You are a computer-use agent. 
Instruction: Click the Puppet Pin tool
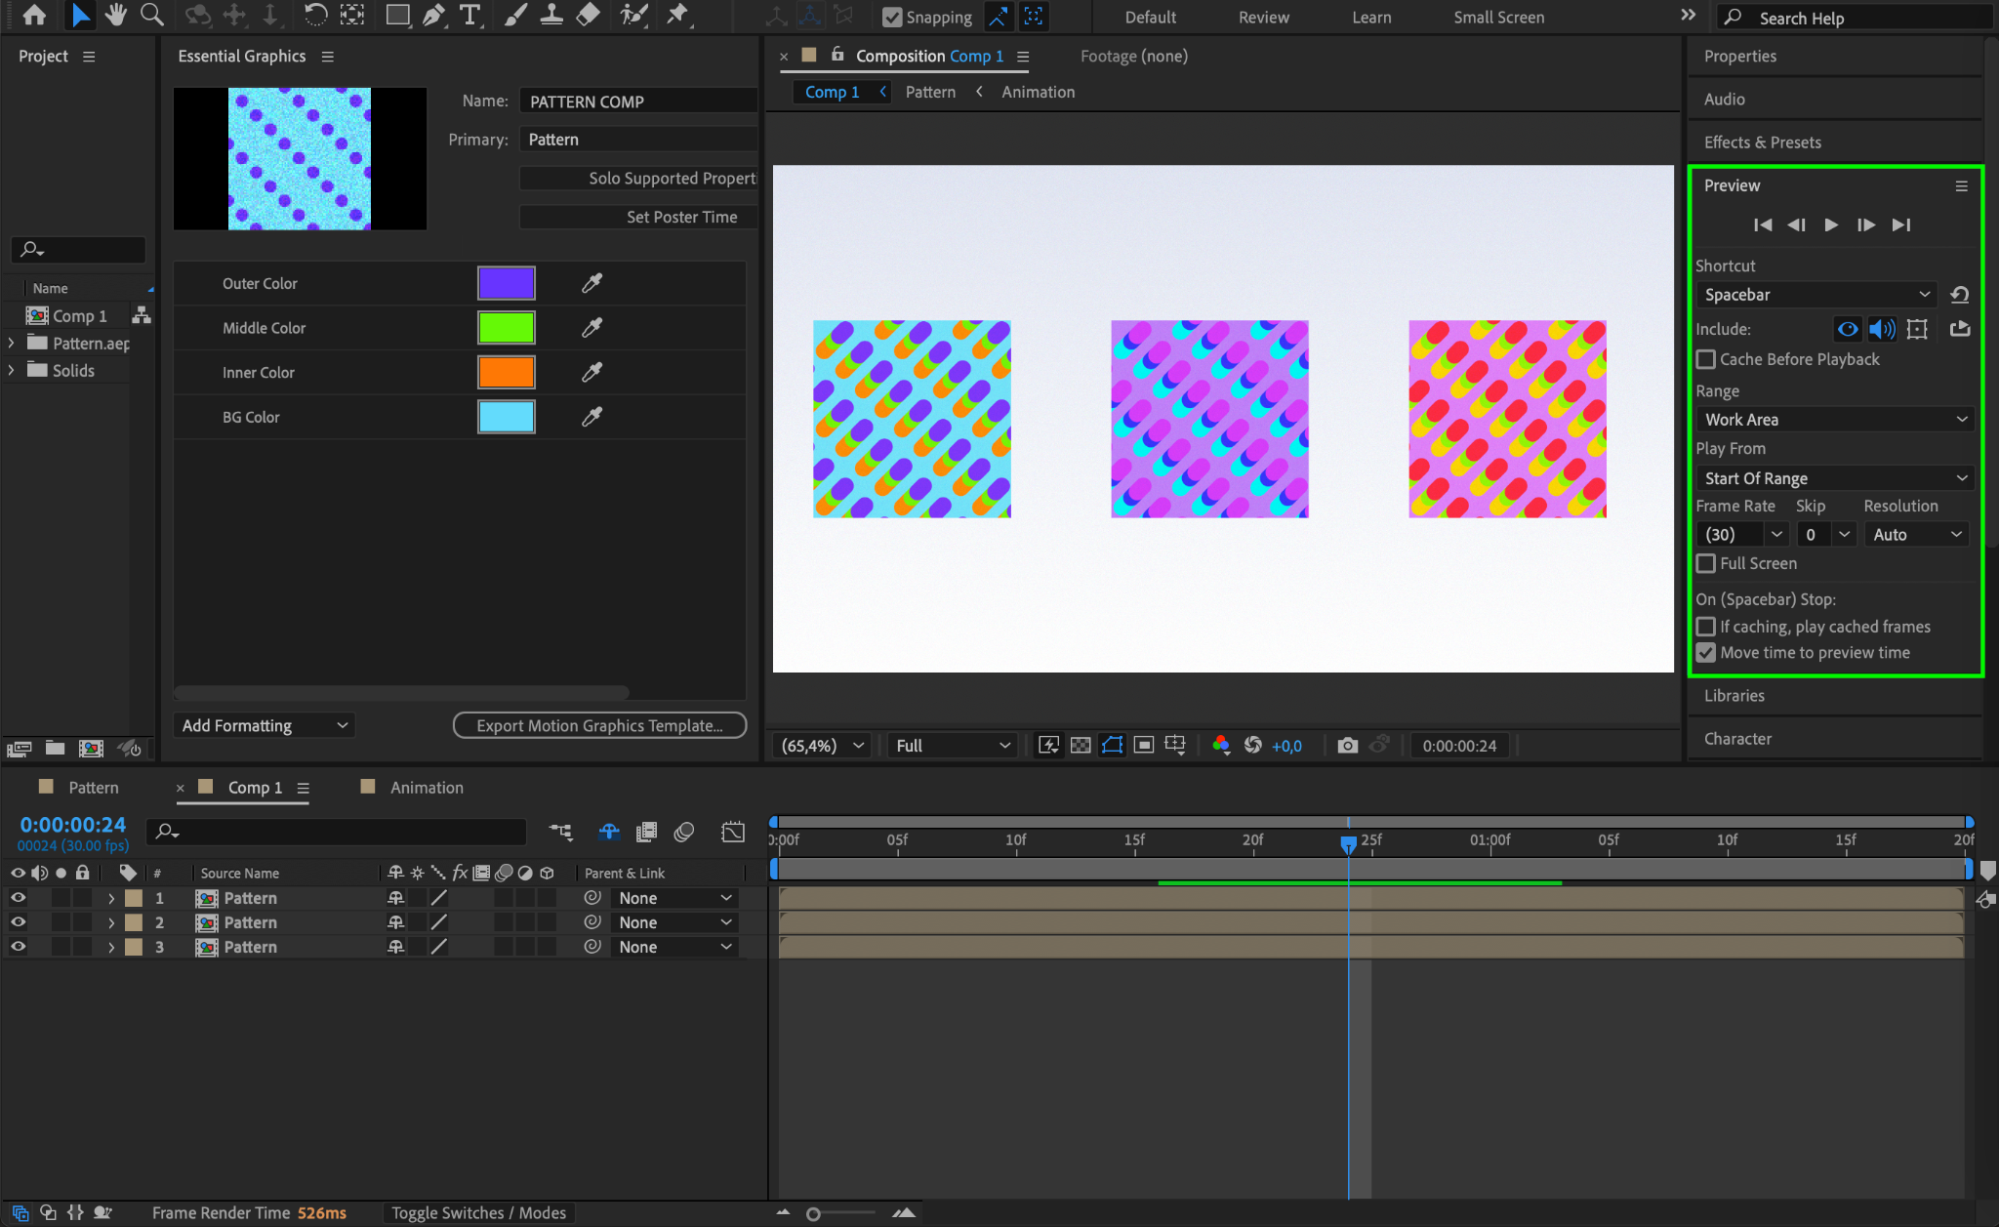pos(678,15)
